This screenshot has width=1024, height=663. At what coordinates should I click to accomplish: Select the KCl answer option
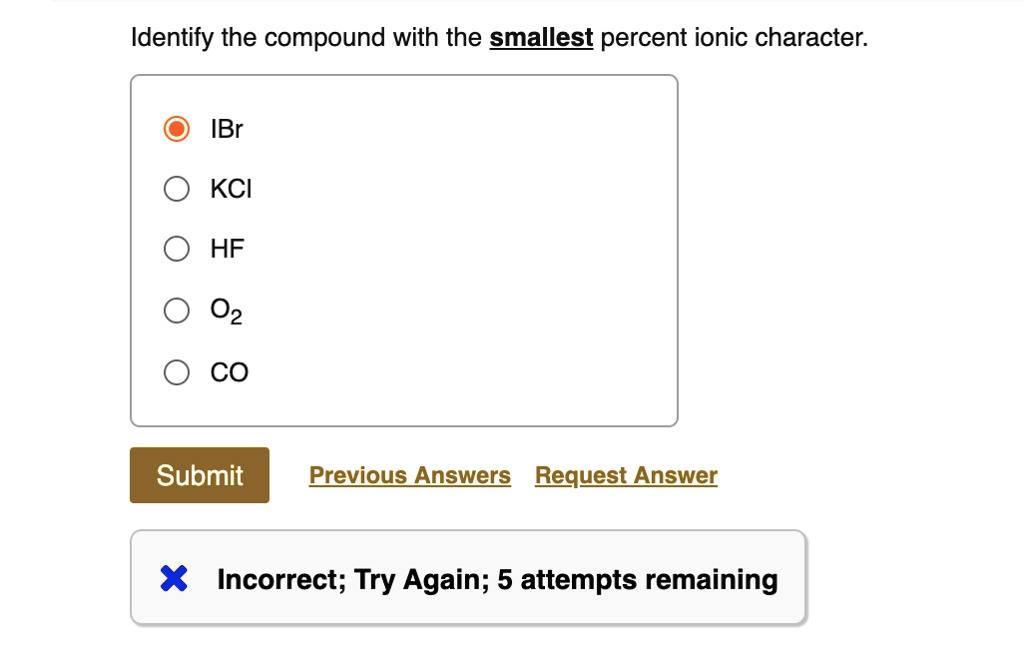coord(175,188)
